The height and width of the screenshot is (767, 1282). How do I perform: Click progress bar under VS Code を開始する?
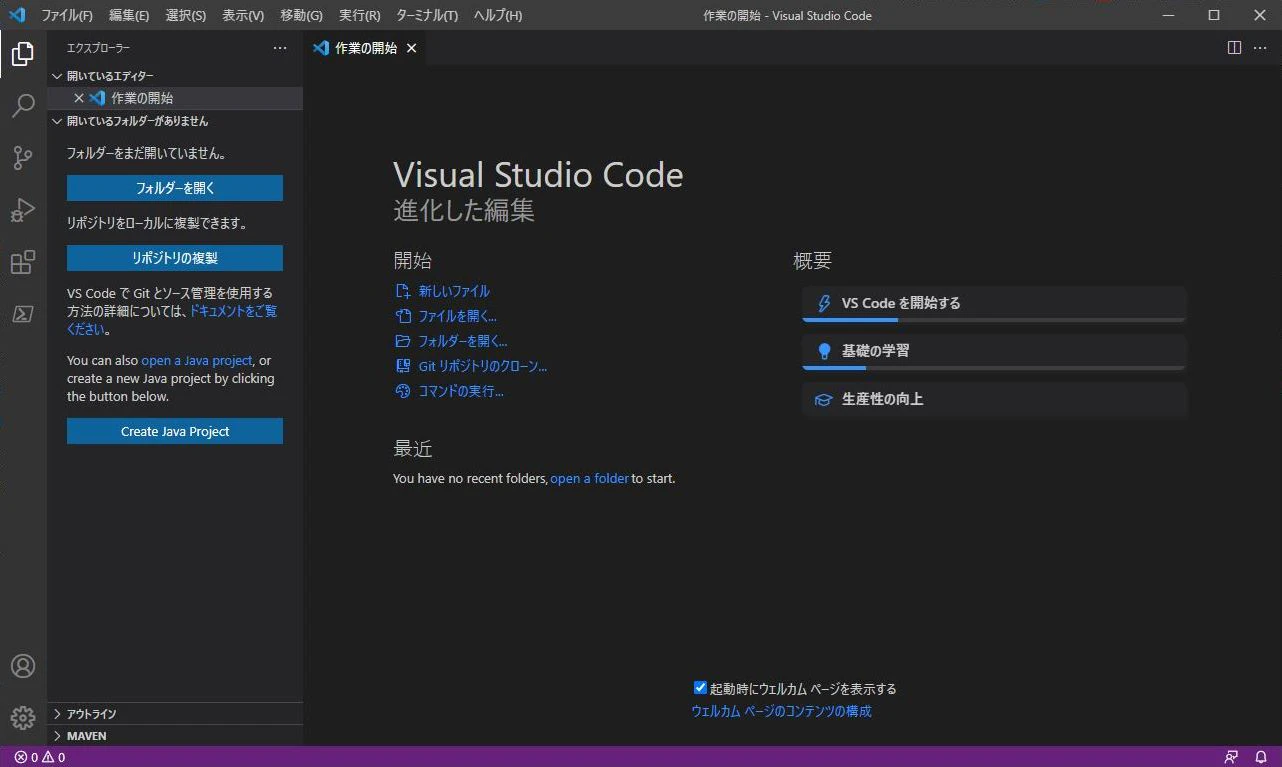point(994,320)
